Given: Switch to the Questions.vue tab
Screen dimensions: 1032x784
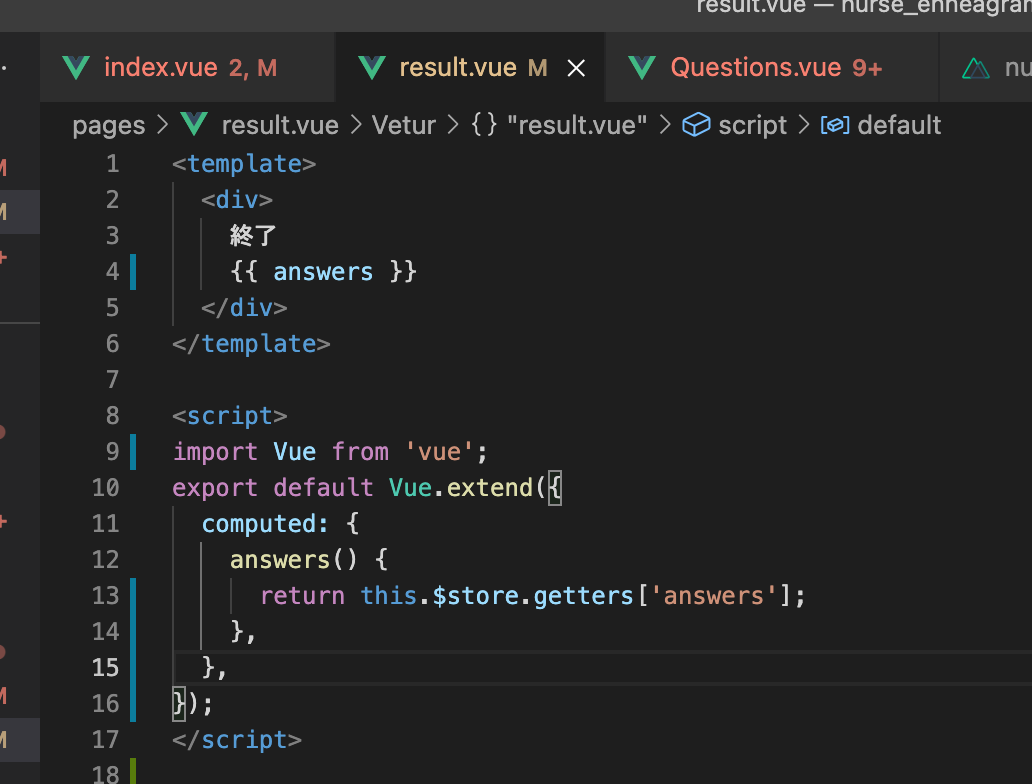Looking at the screenshot, I should pyautogui.click(x=755, y=68).
